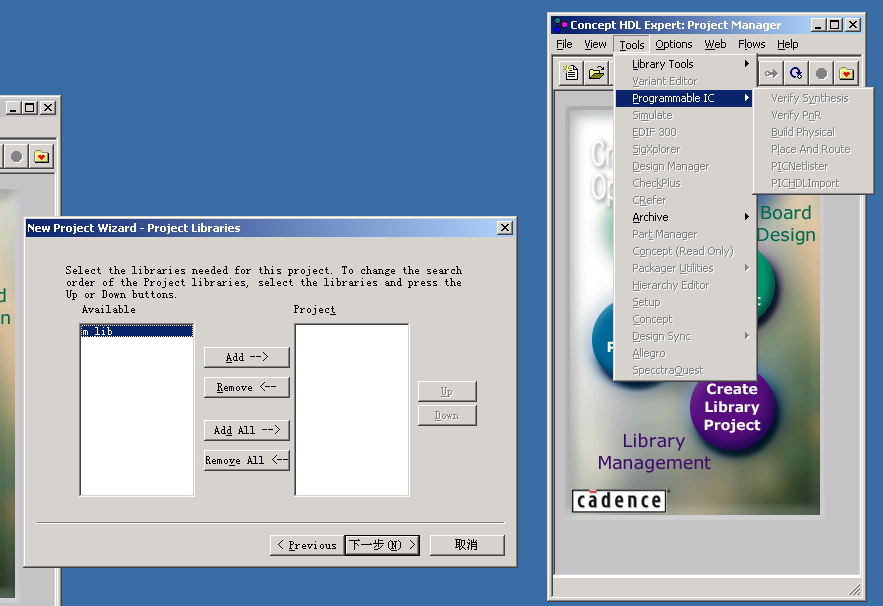This screenshot has height=606, width=883.
Task: Expand the Design Sync submenu
Action: 684,336
